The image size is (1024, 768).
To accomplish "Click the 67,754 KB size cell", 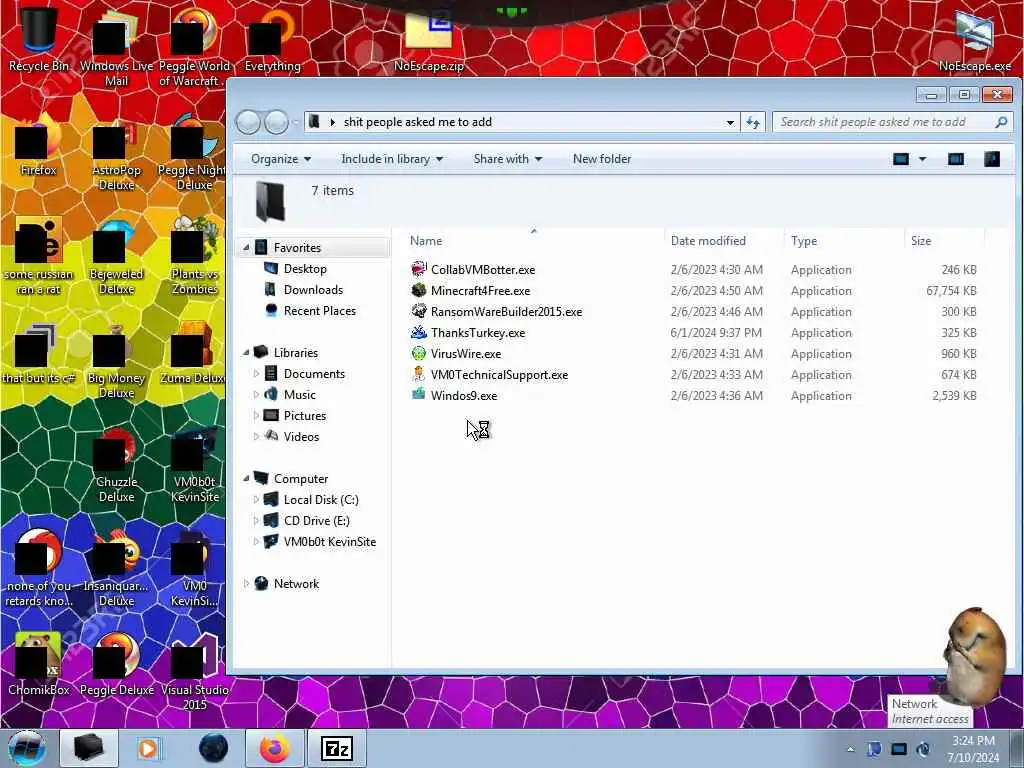I will pyautogui.click(x=951, y=291).
